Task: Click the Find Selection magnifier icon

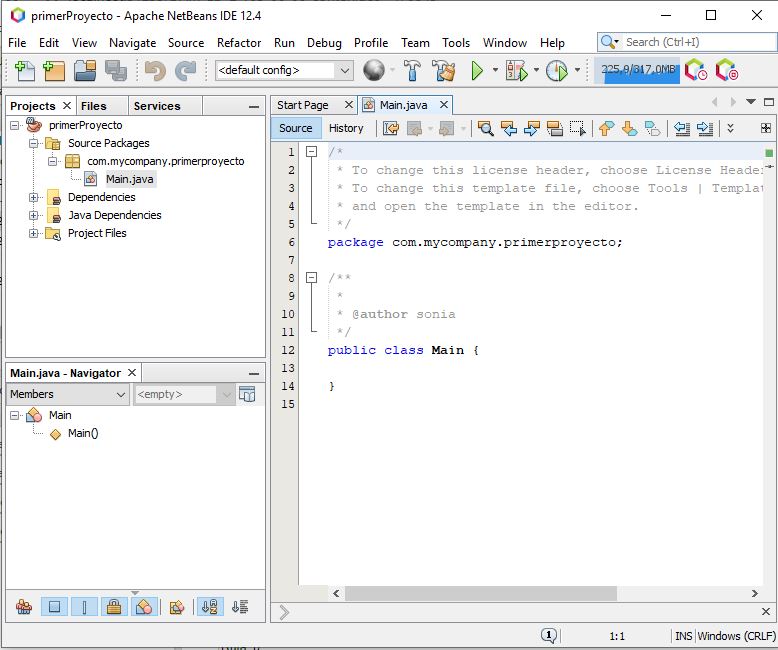Action: [485, 129]
